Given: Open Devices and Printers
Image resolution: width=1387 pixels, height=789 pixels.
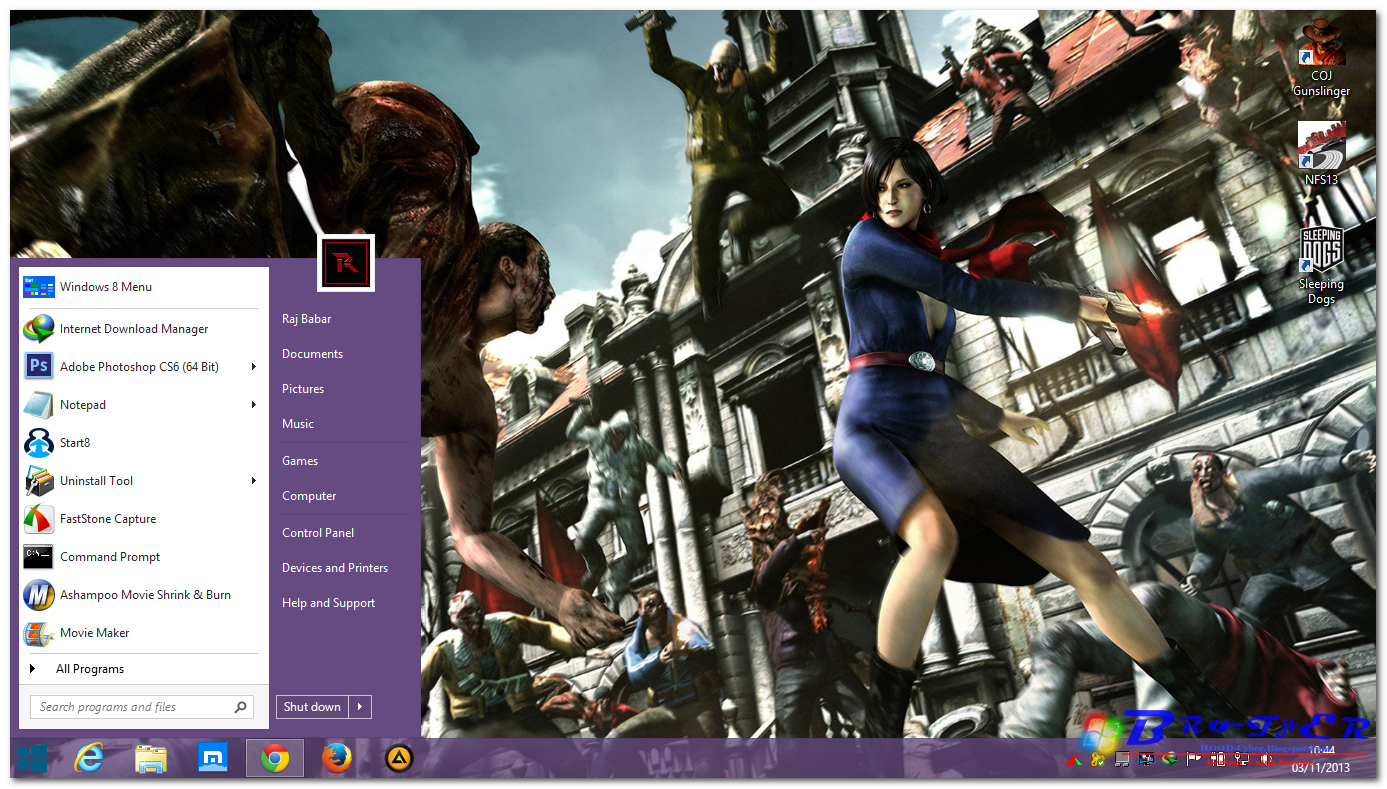Looking at the screenshot, I should 335,568.
